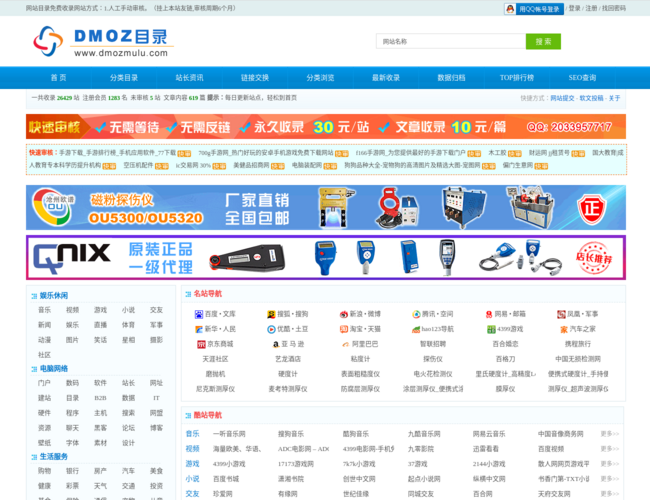Open 百合婚恋 link
This screenshot has width=650, height=500.
click(x=505, y=344)
